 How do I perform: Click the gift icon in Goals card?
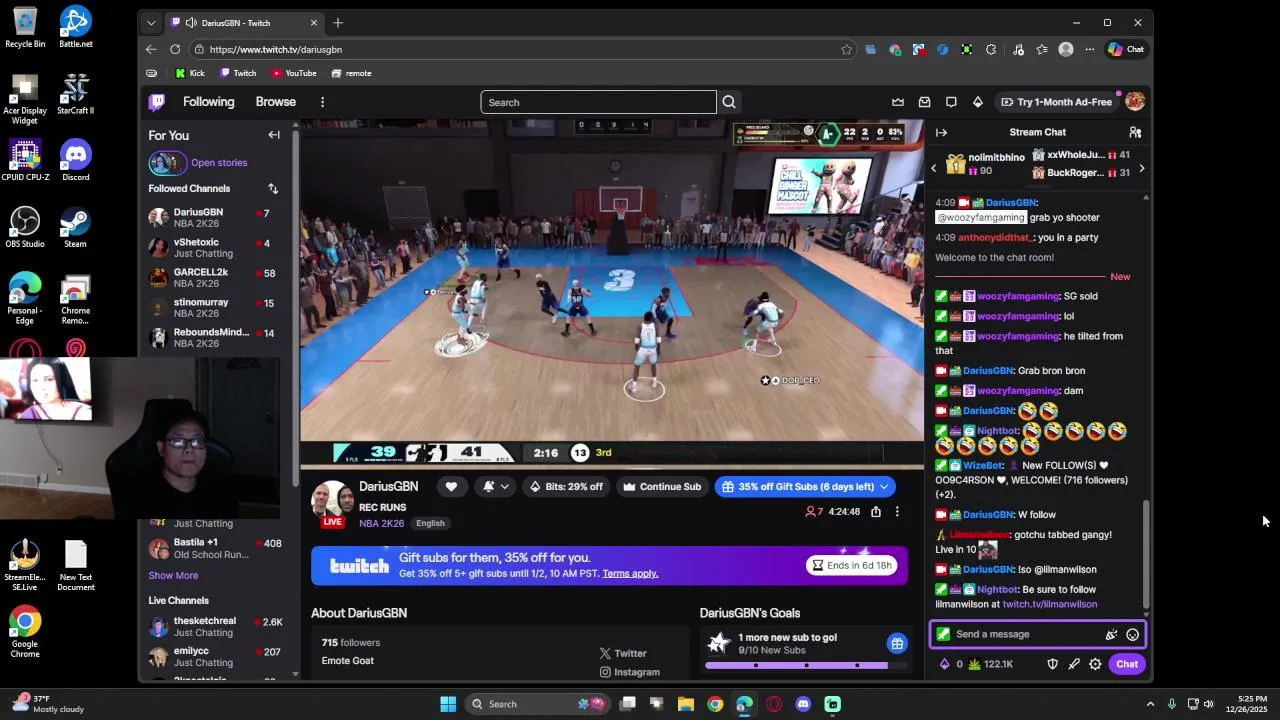pyautogui.click(x=897, y=643)
